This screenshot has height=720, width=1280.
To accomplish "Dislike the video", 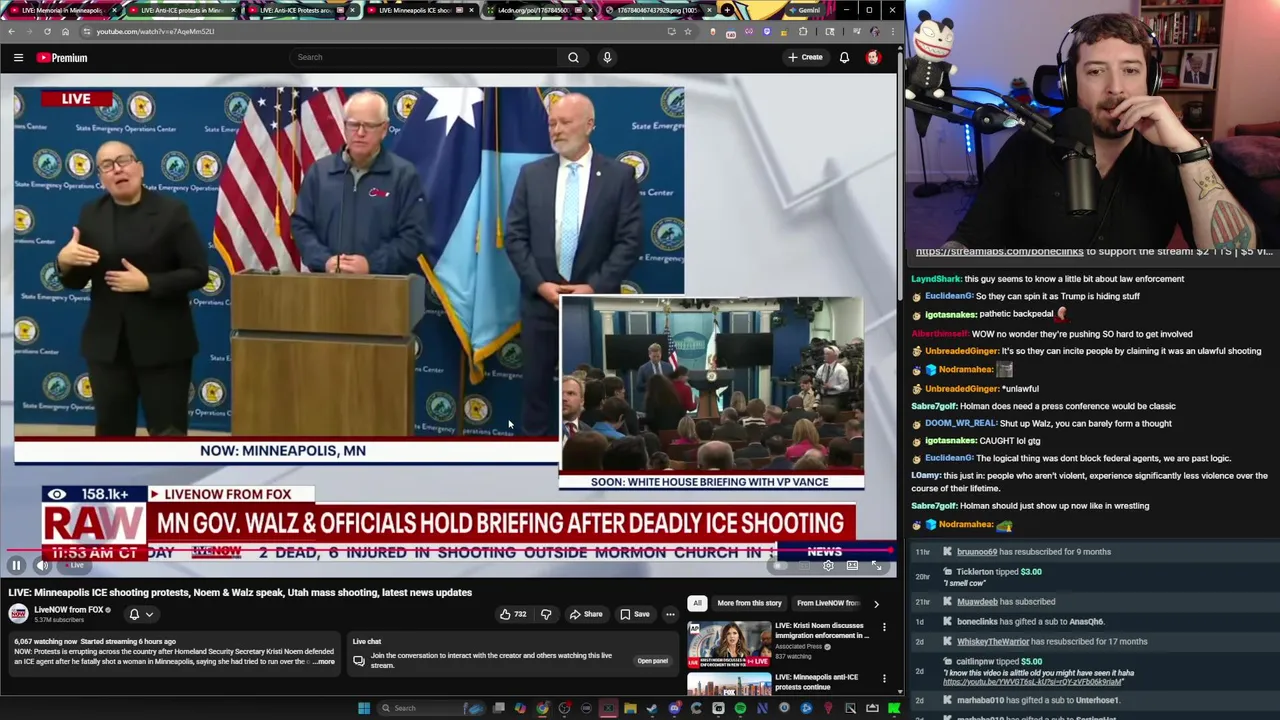I will [x=546, y=614].
